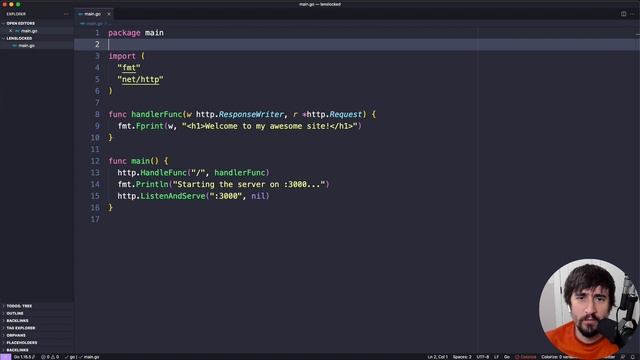Click line number 12 in the gutter
The width and height of the screenshot is (640, 360).
(x=95, y=161)
